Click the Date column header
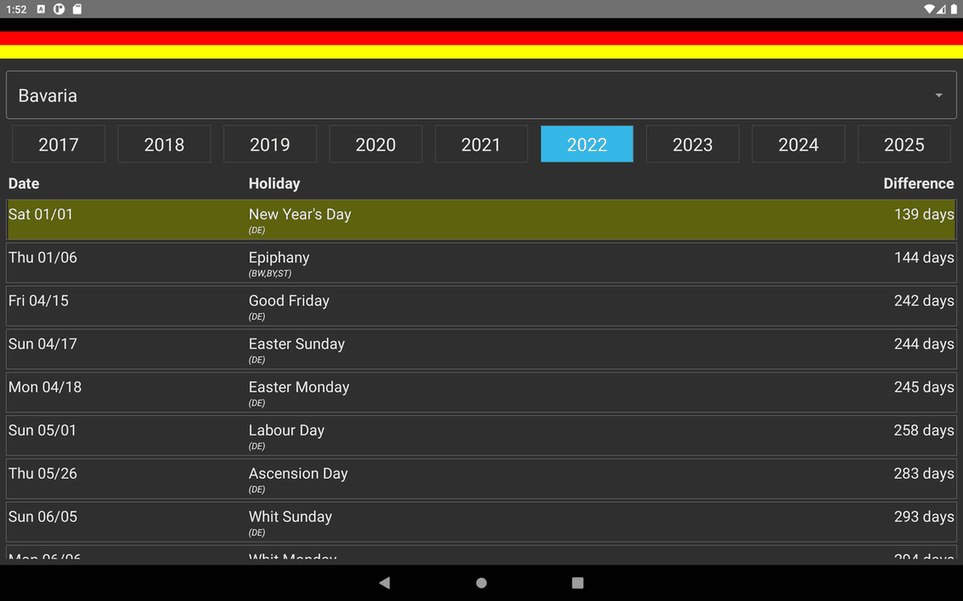Screen dimensions: 963x601 click(23, 183)
